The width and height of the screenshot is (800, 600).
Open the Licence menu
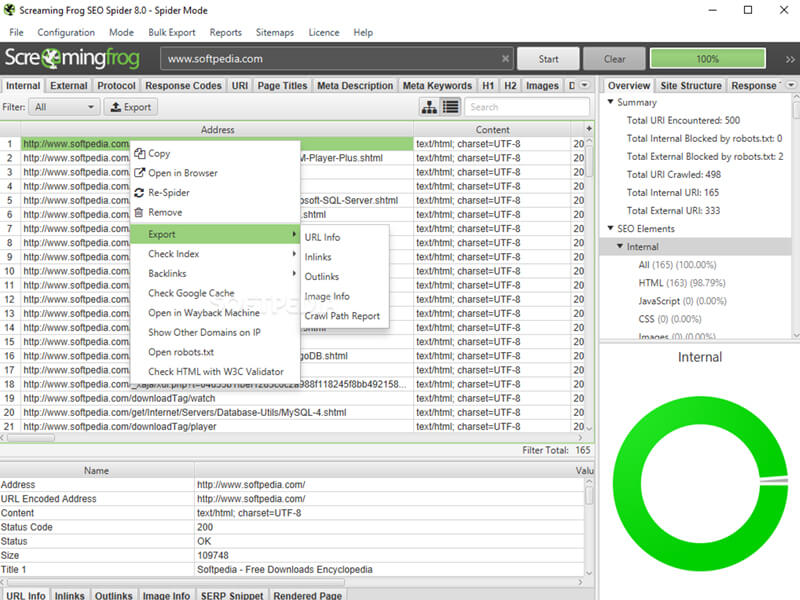pos(324,33)
